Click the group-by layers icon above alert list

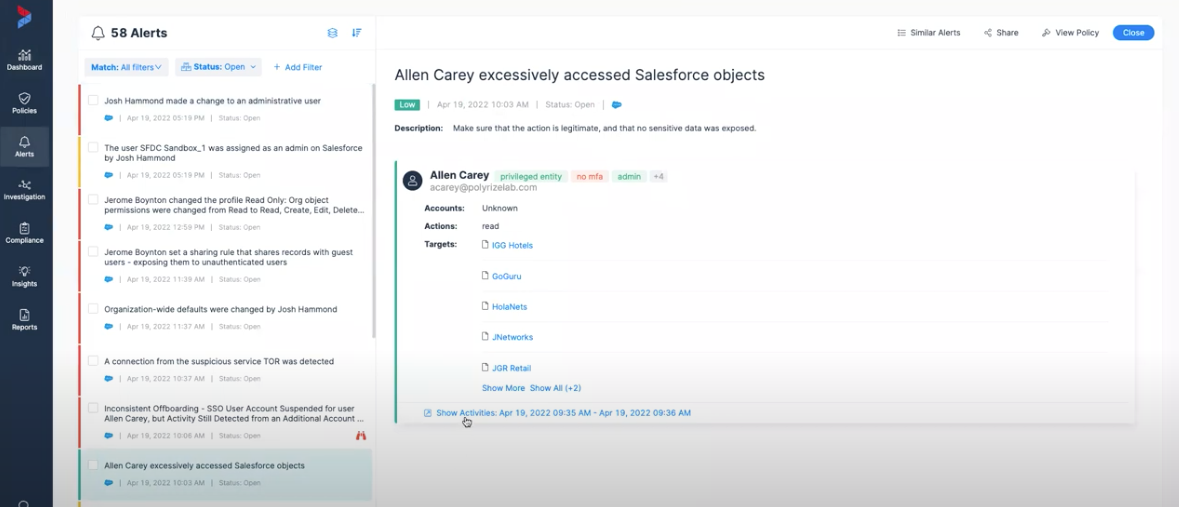tap(333, 33)
